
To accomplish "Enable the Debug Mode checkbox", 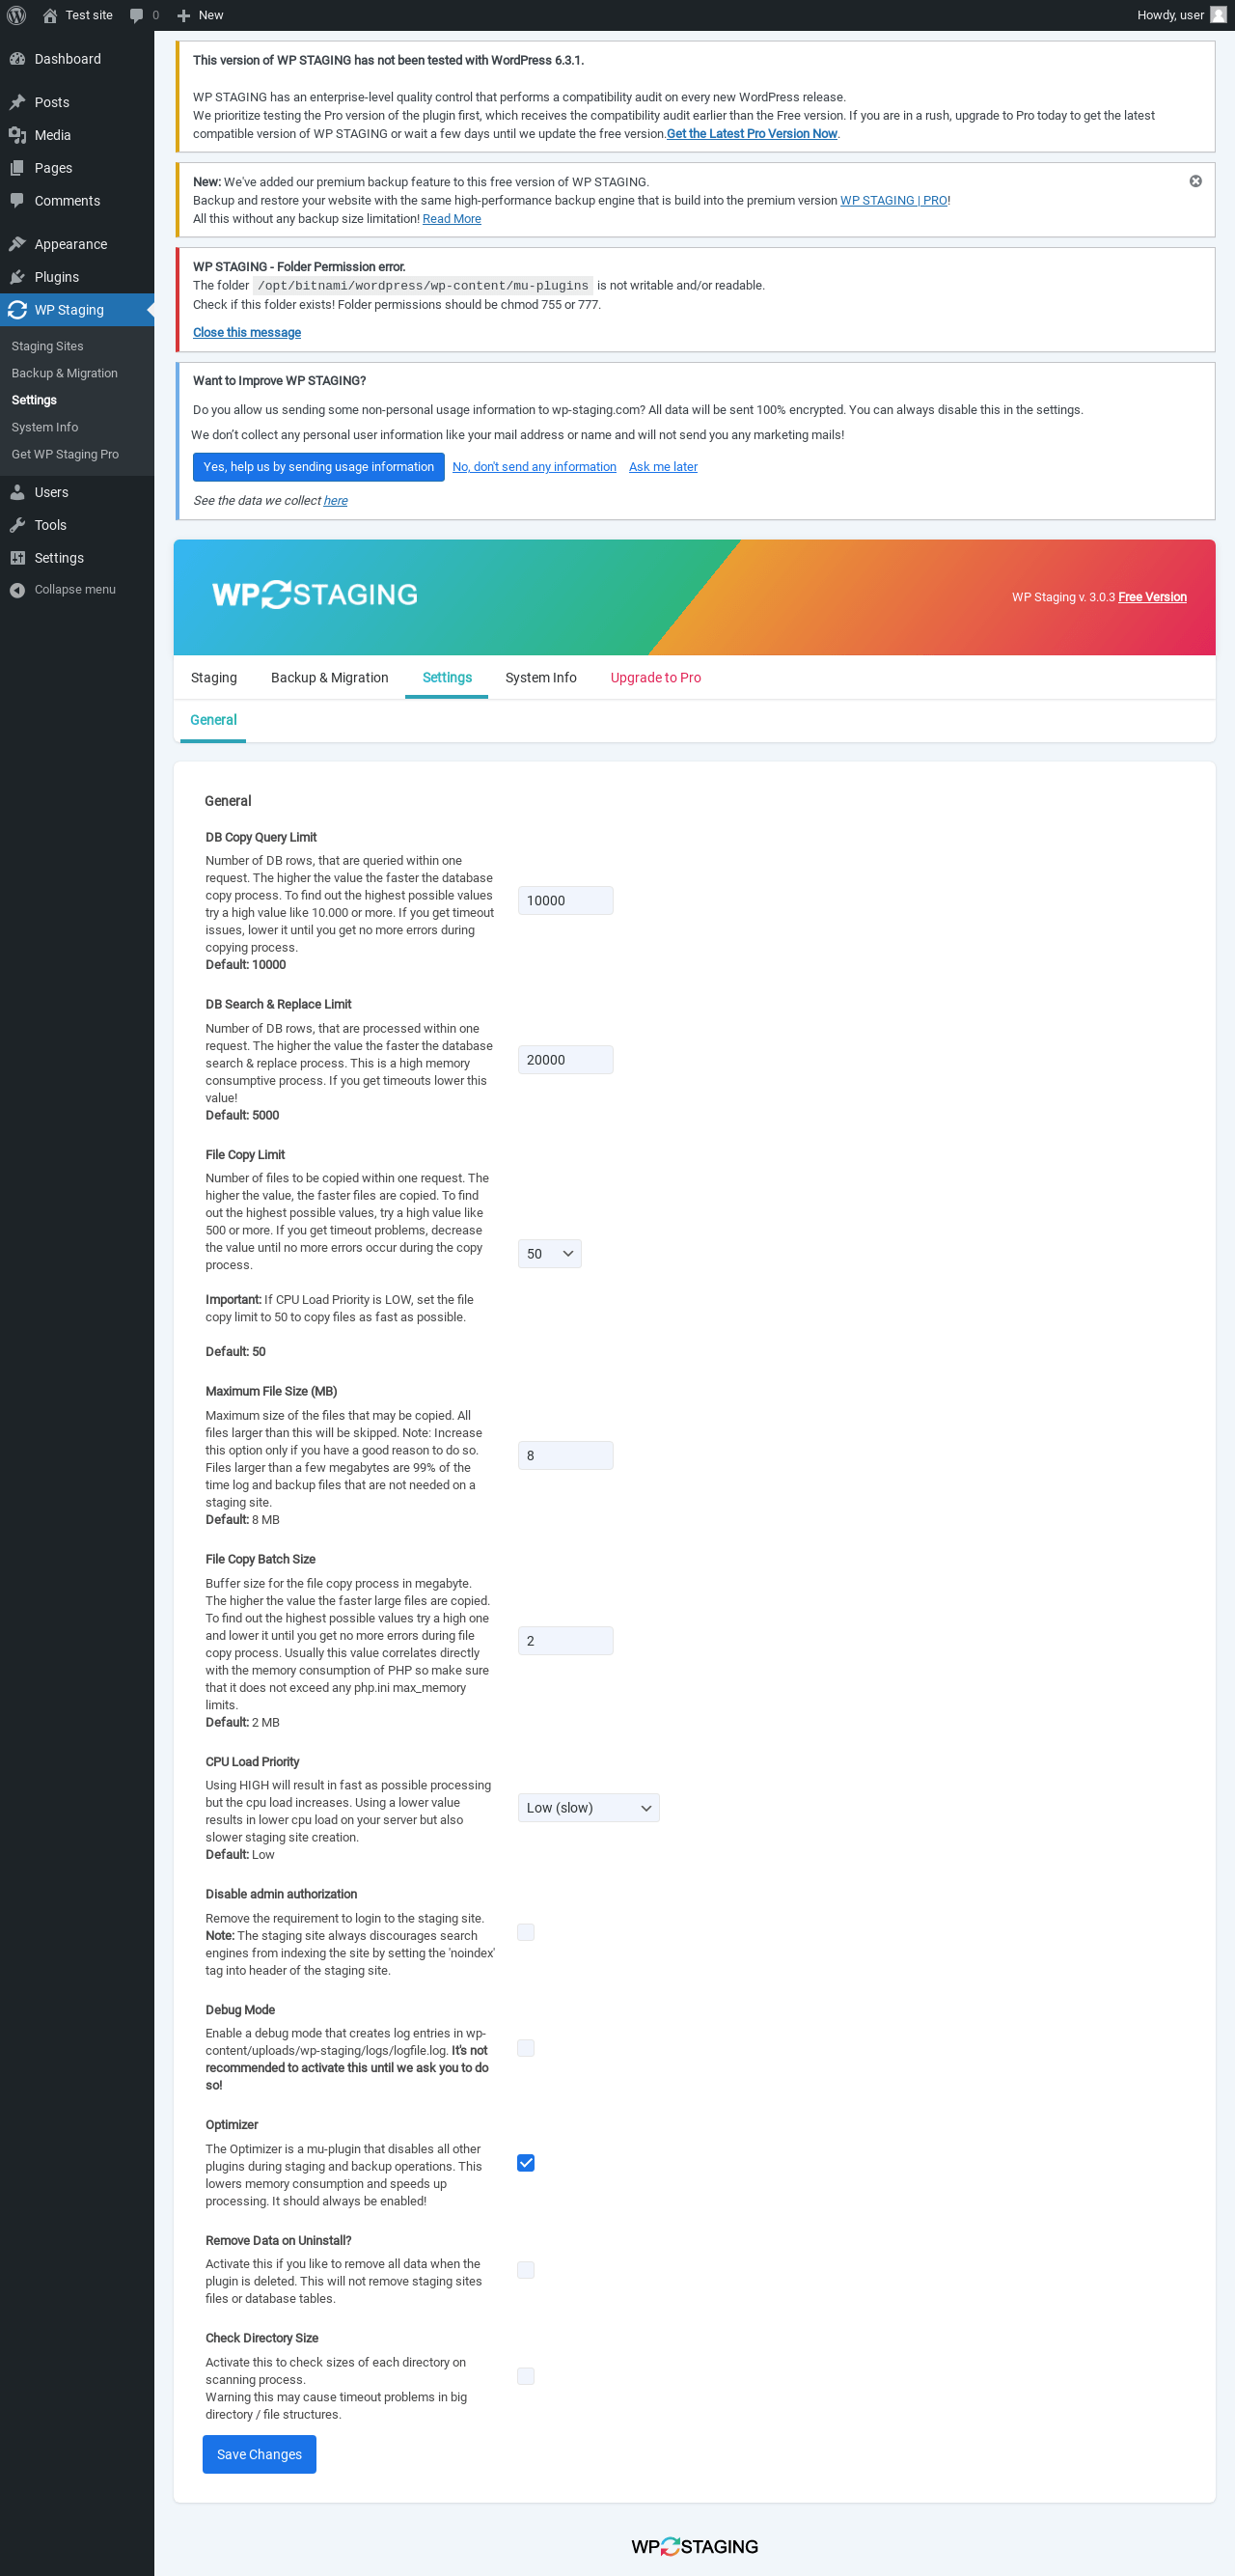I will [525, 2047].
